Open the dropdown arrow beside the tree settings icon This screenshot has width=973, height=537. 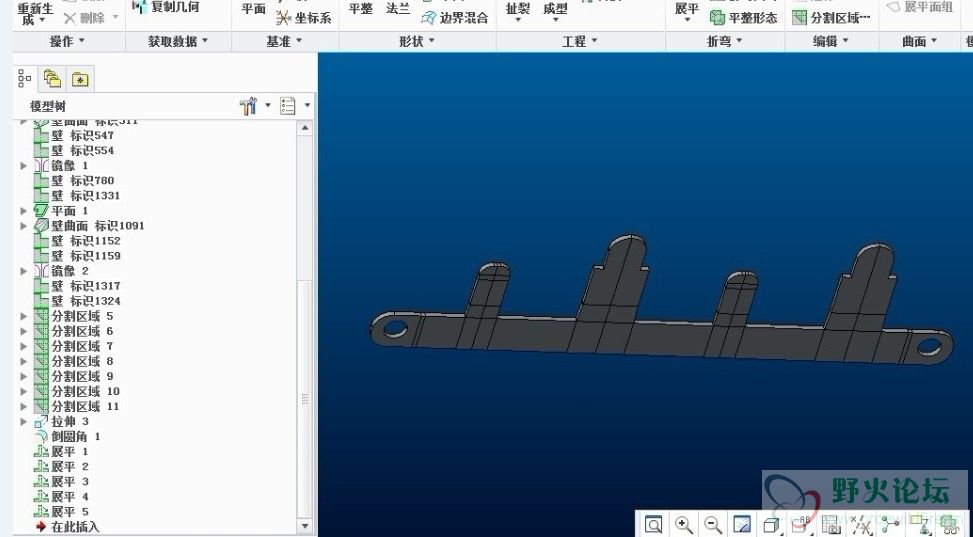point(268,106)
